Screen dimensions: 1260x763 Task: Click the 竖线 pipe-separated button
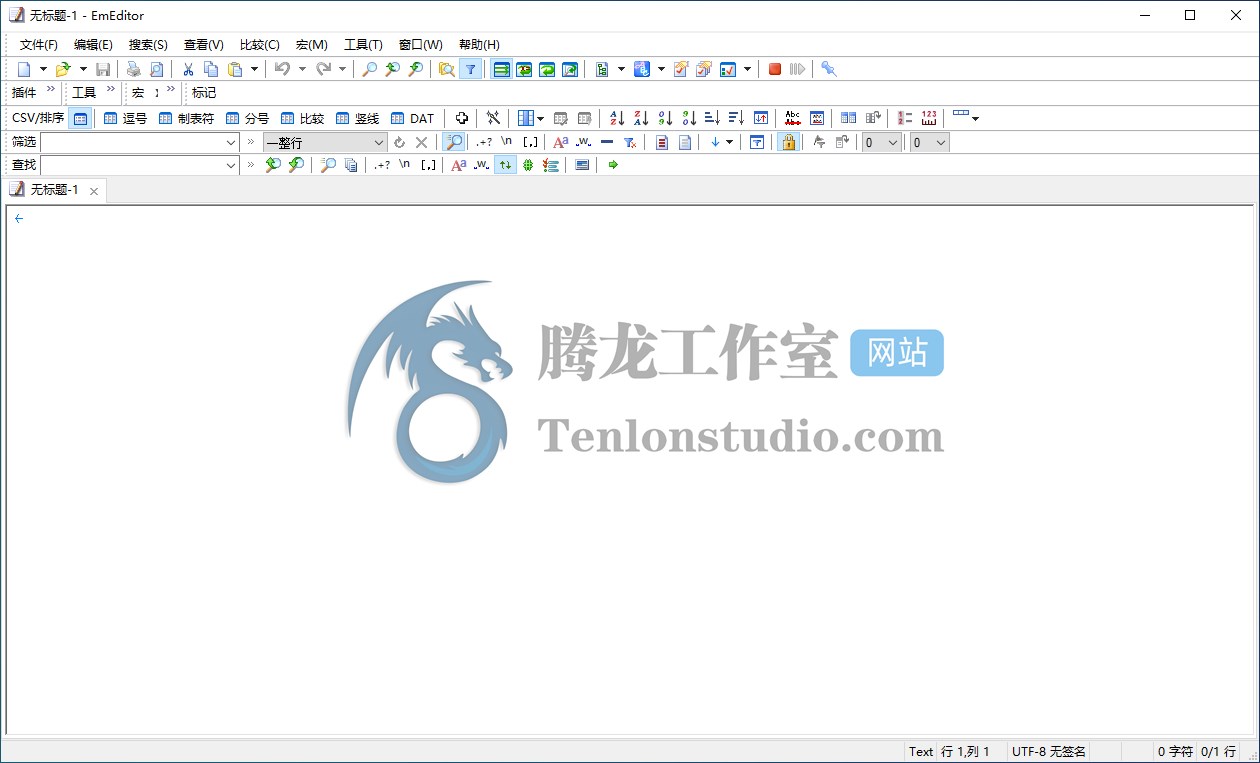[357, 118]
